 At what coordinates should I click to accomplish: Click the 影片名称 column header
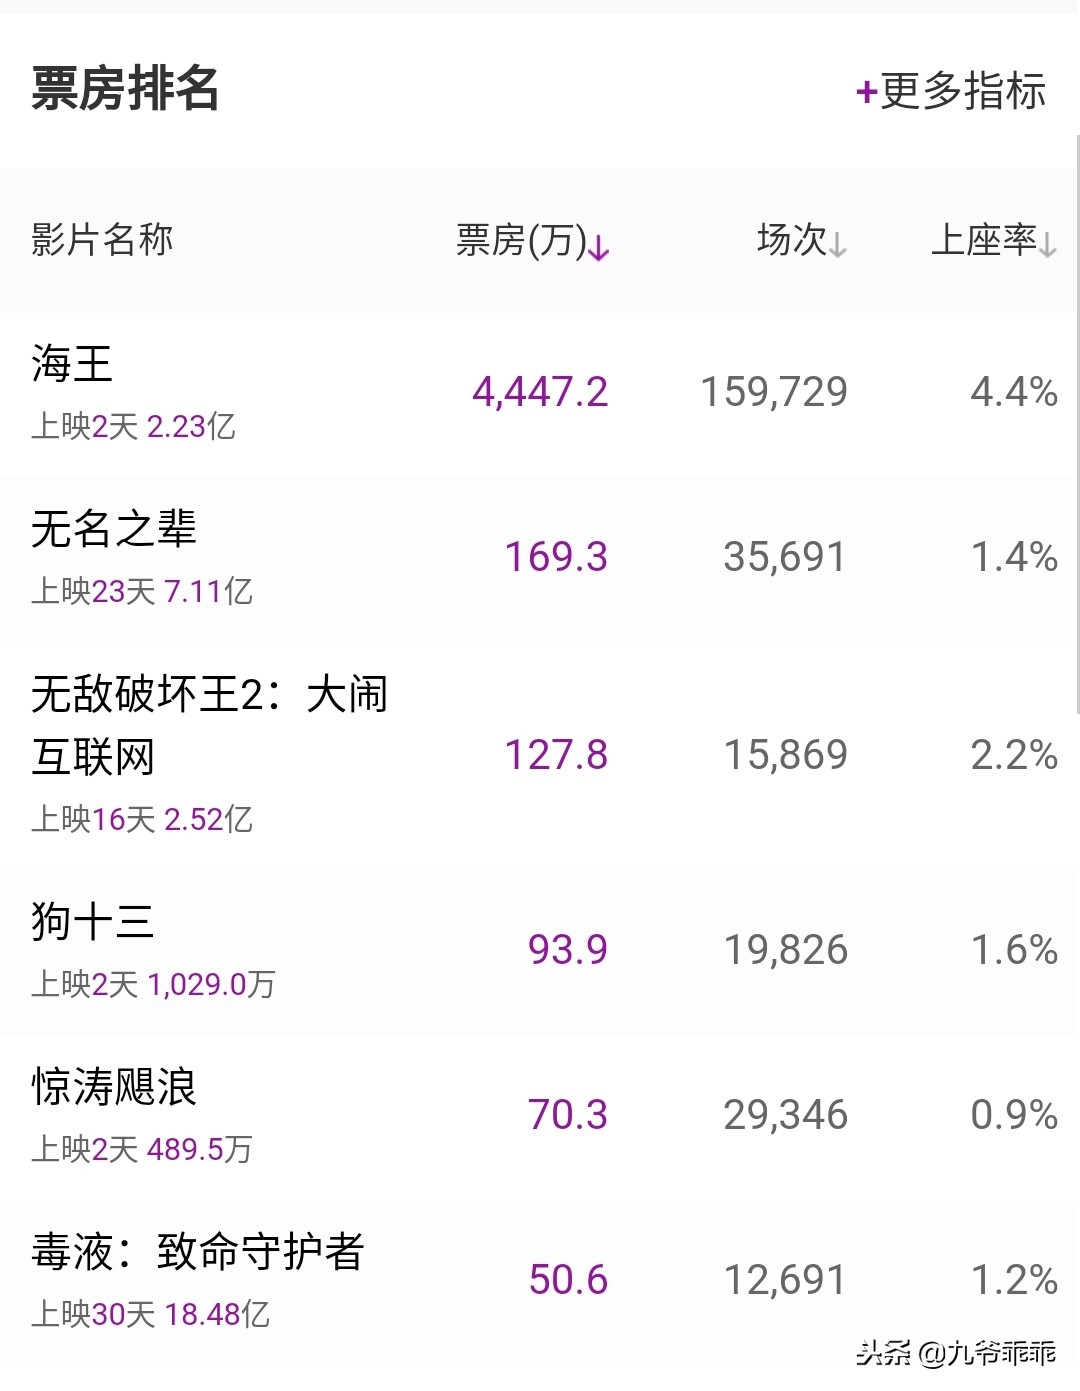tap(103, 240)
